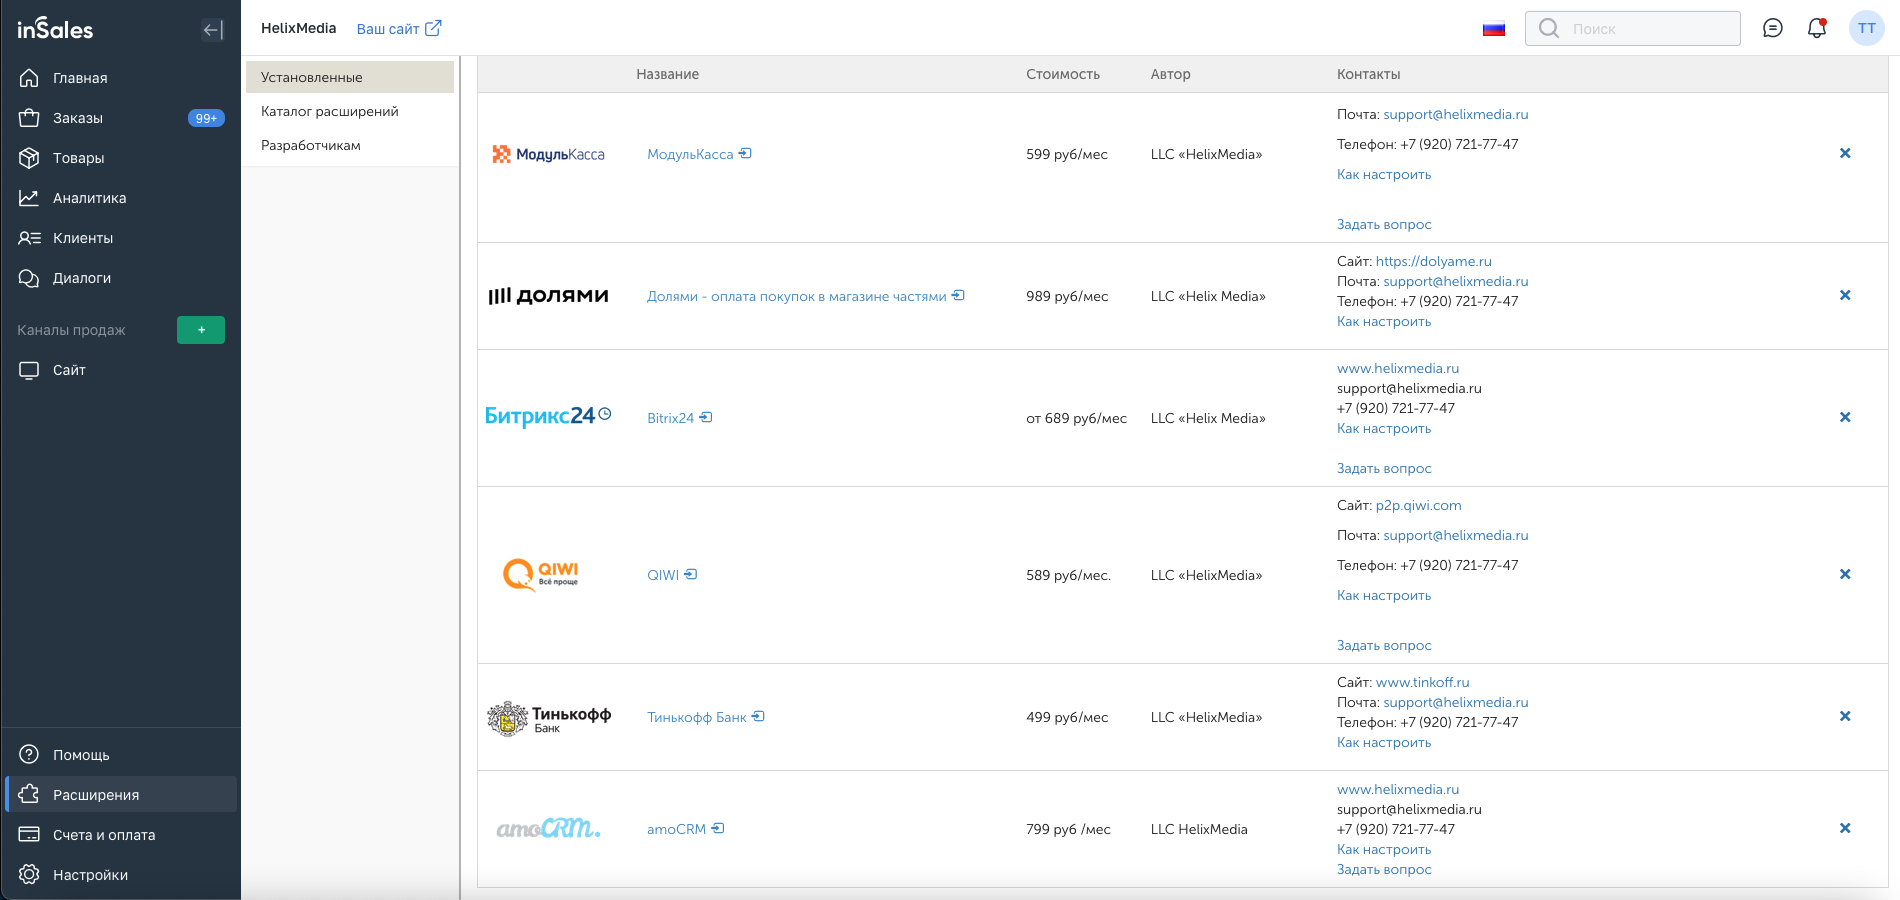Remove the QIWI extension
Screen dimensions: 1900x900
1845,574
